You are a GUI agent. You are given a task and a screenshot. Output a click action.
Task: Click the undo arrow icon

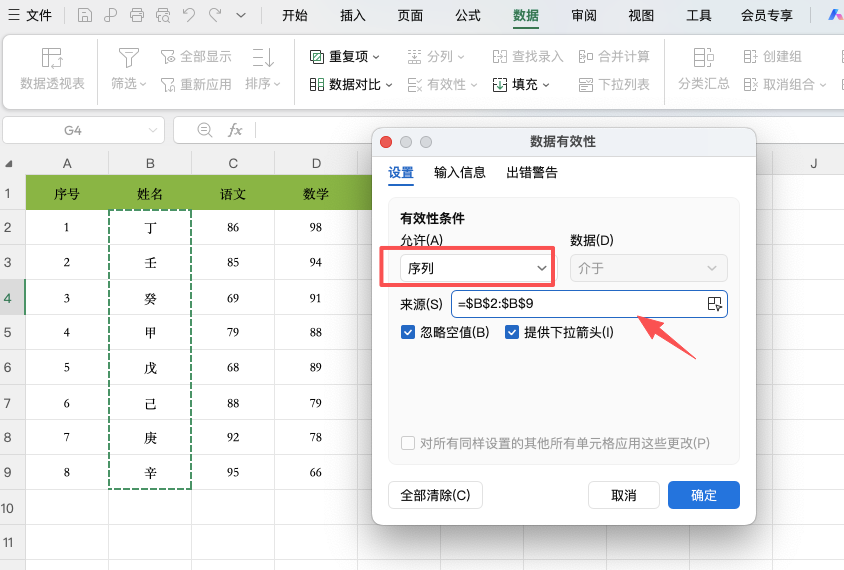pos(189,15)
